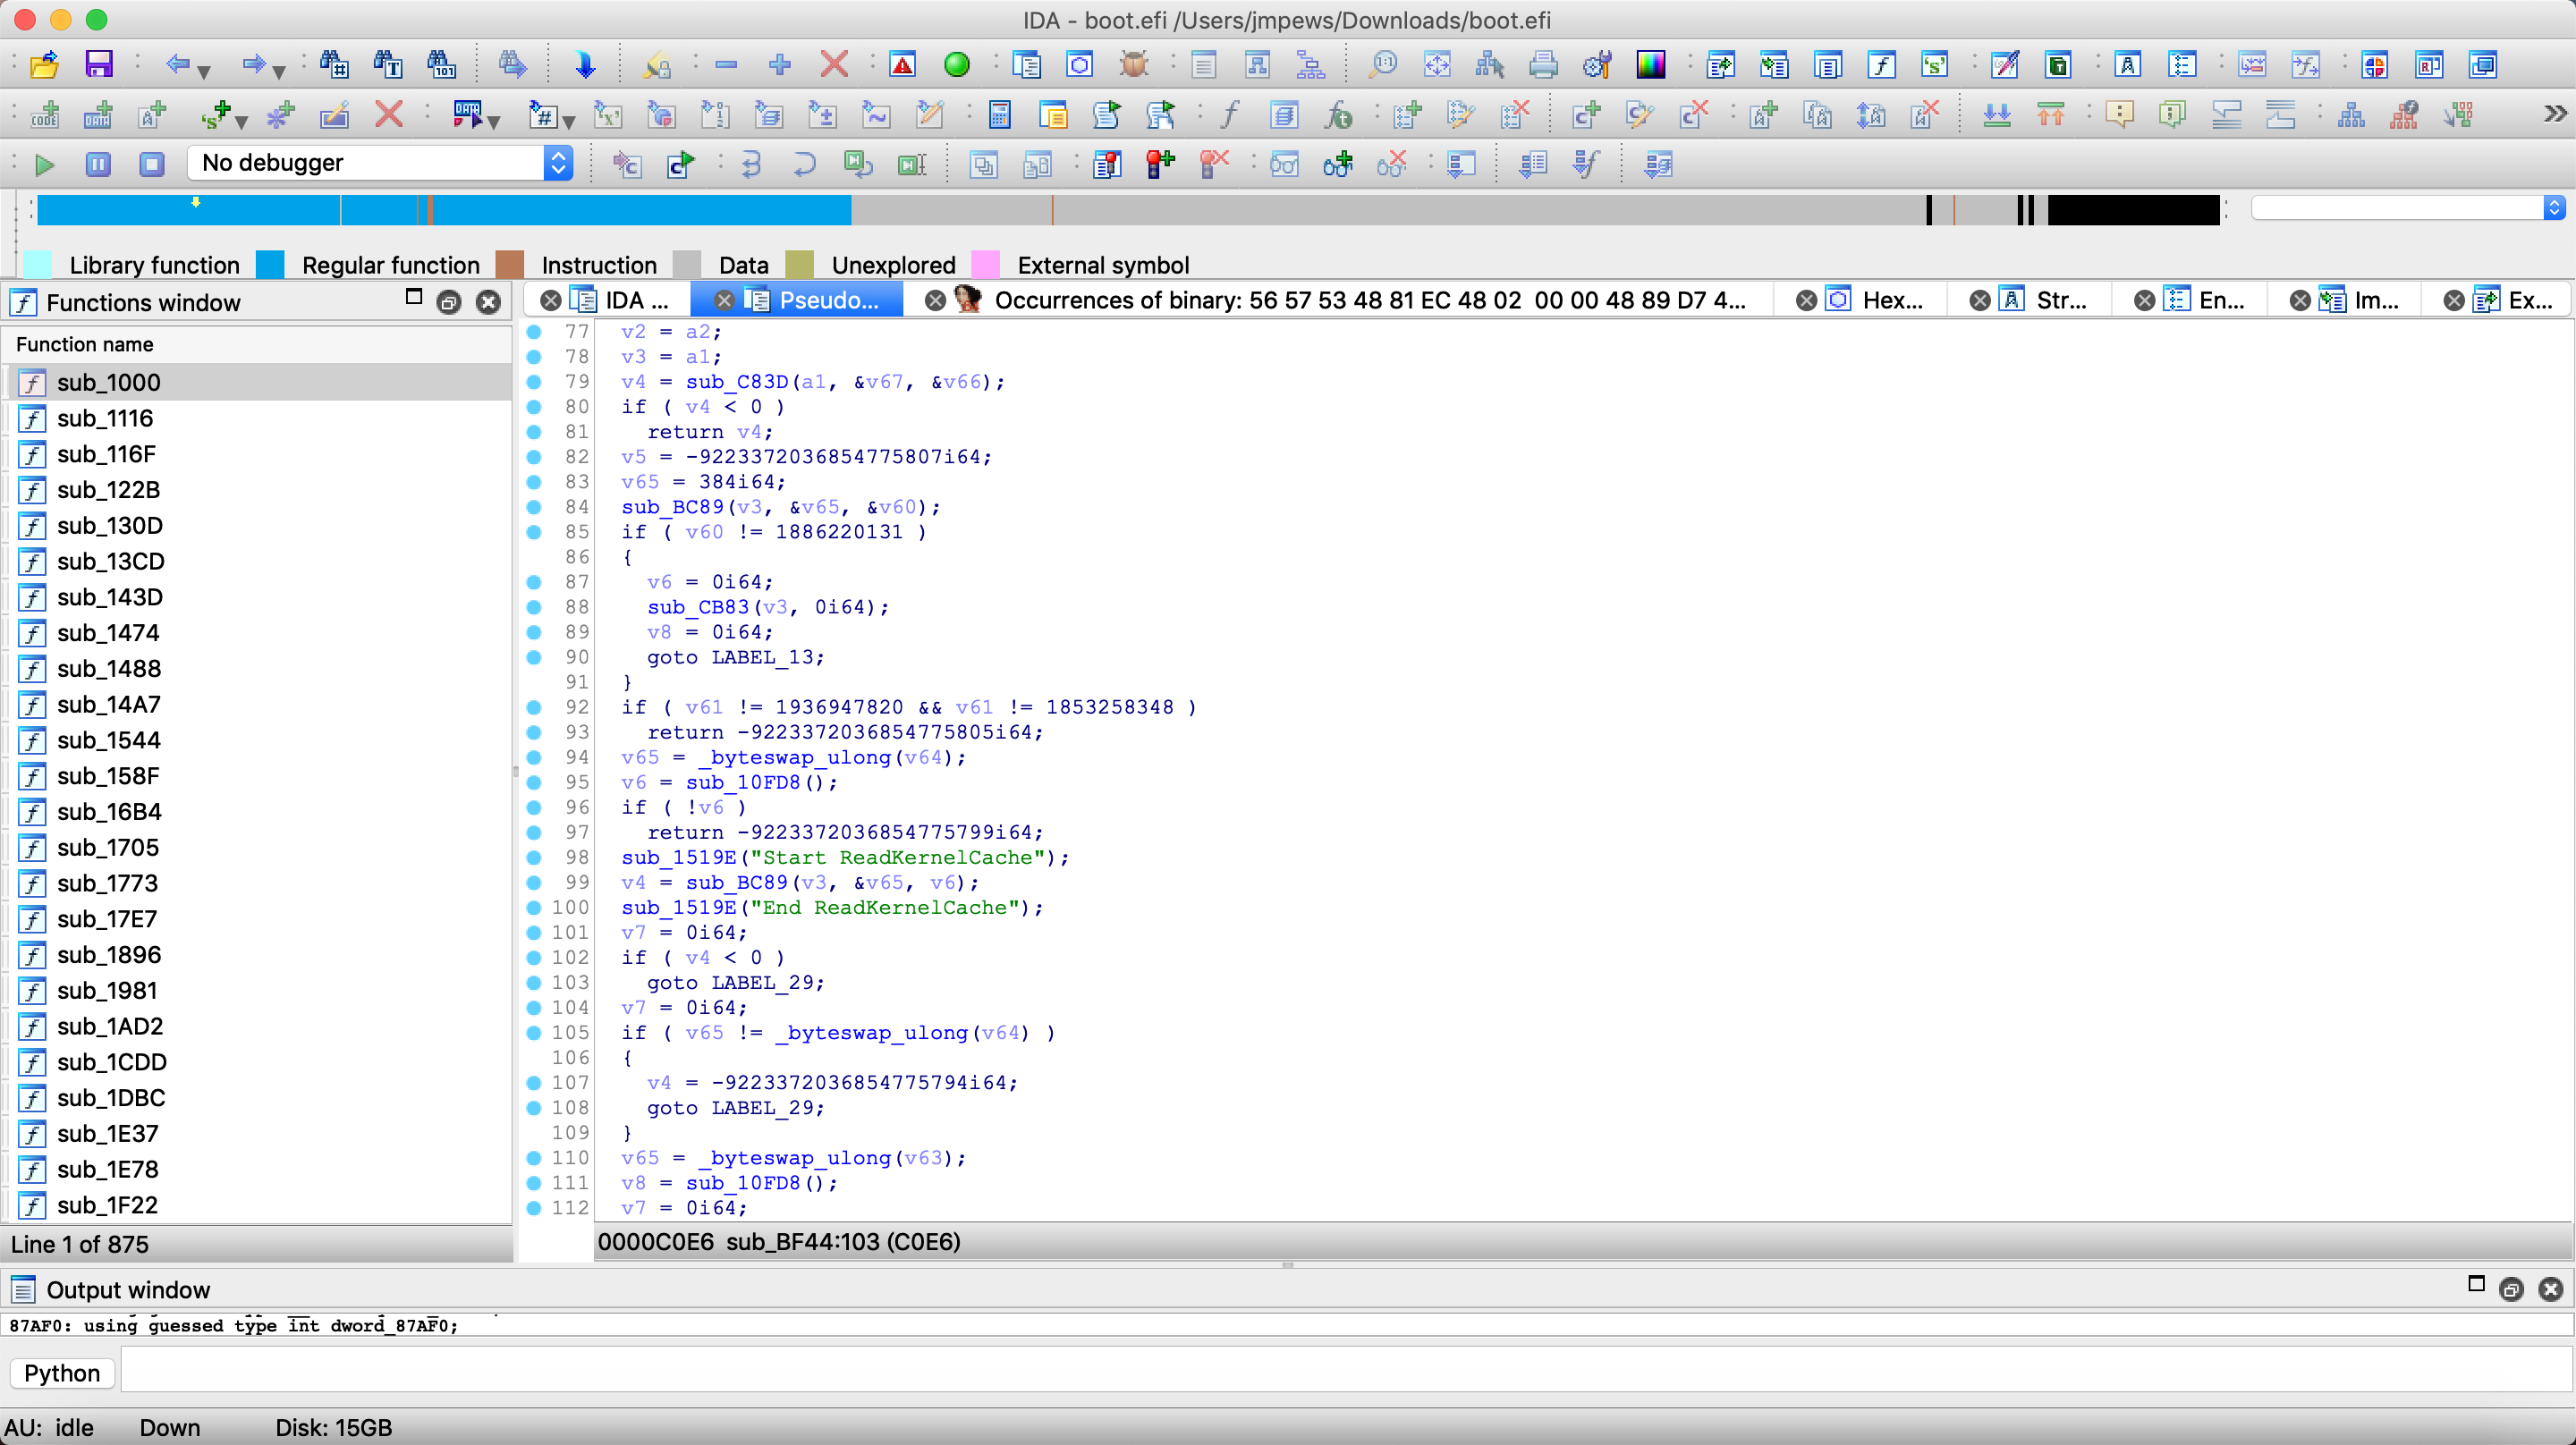Click the pause process button

[98, 164]
